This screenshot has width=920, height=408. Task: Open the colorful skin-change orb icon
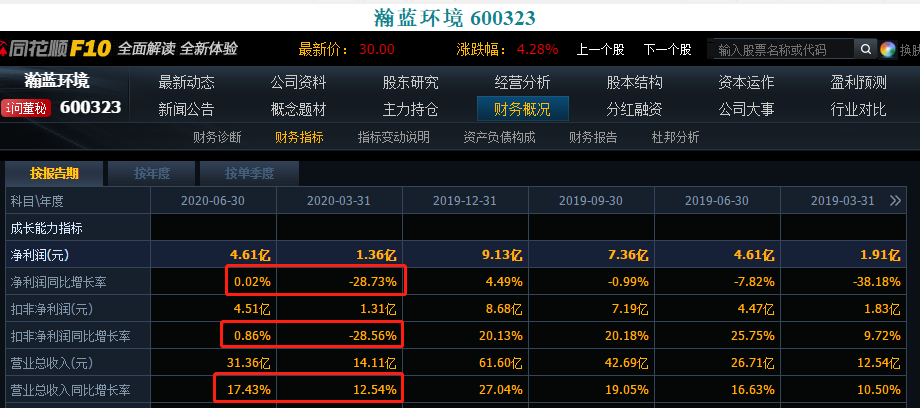tap(888, 49)
